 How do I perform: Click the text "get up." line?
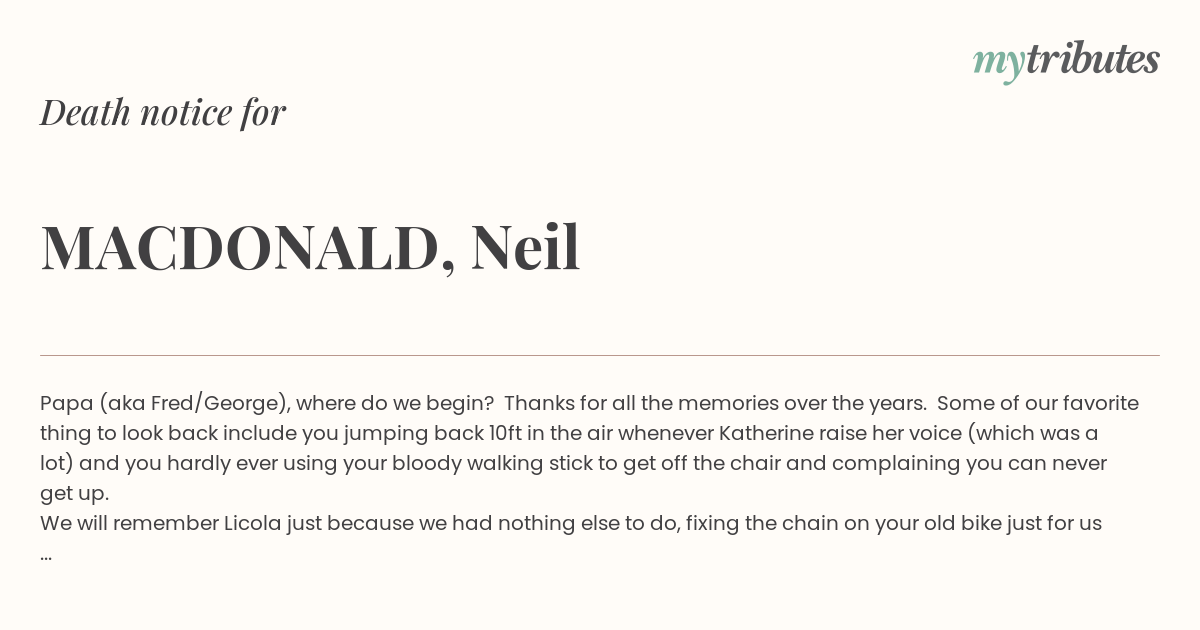tap(74, 494)
